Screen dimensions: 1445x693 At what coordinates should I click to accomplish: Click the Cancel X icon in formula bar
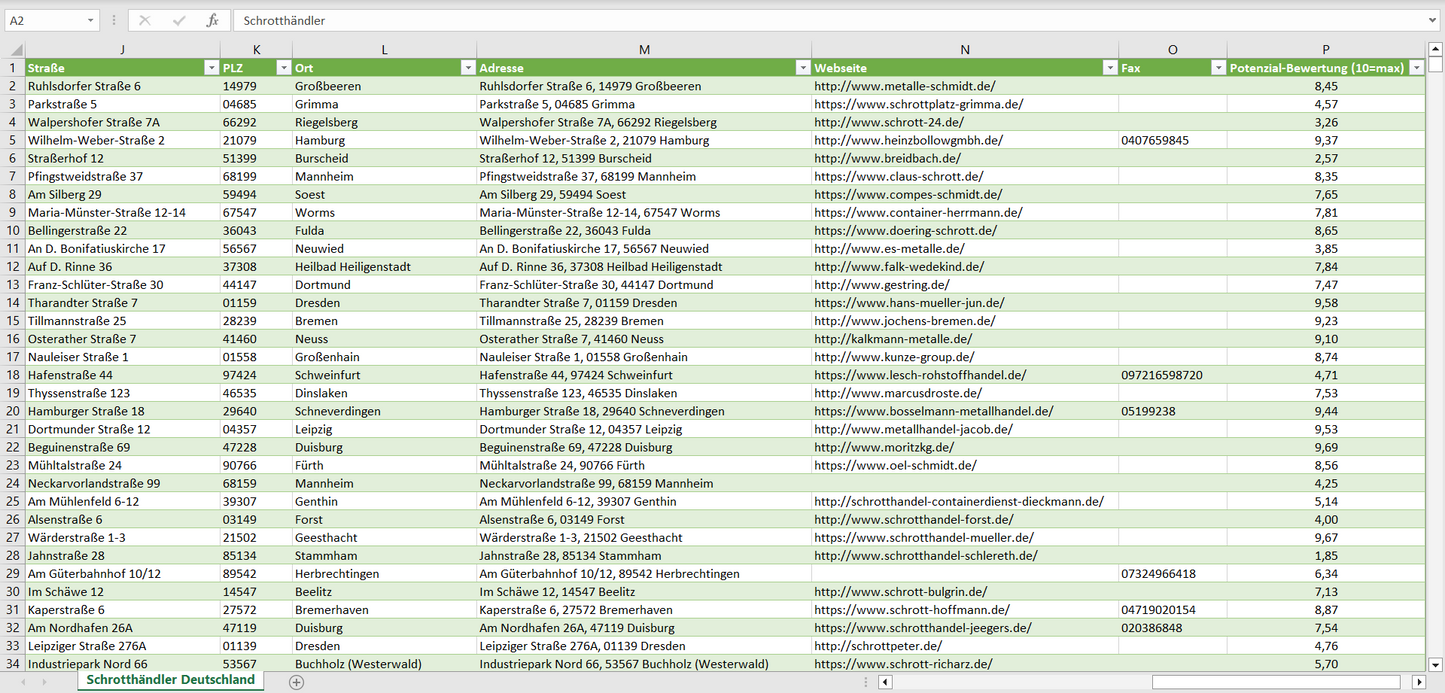(x=145, y=20)
